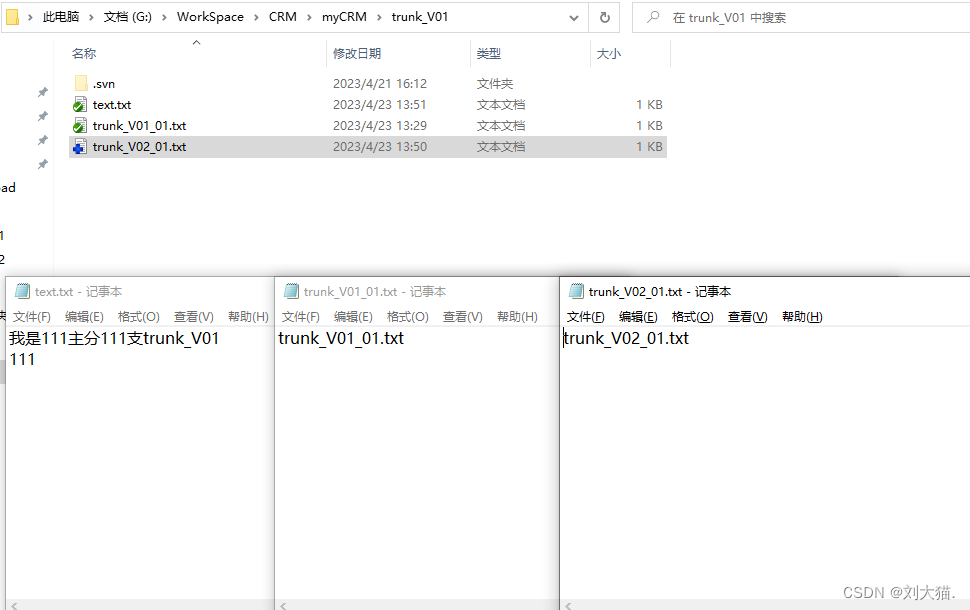Open 查看(V) menu in trunk_V01_01.txt Notepad
This screenshot has height=610, width=970.
463,317
